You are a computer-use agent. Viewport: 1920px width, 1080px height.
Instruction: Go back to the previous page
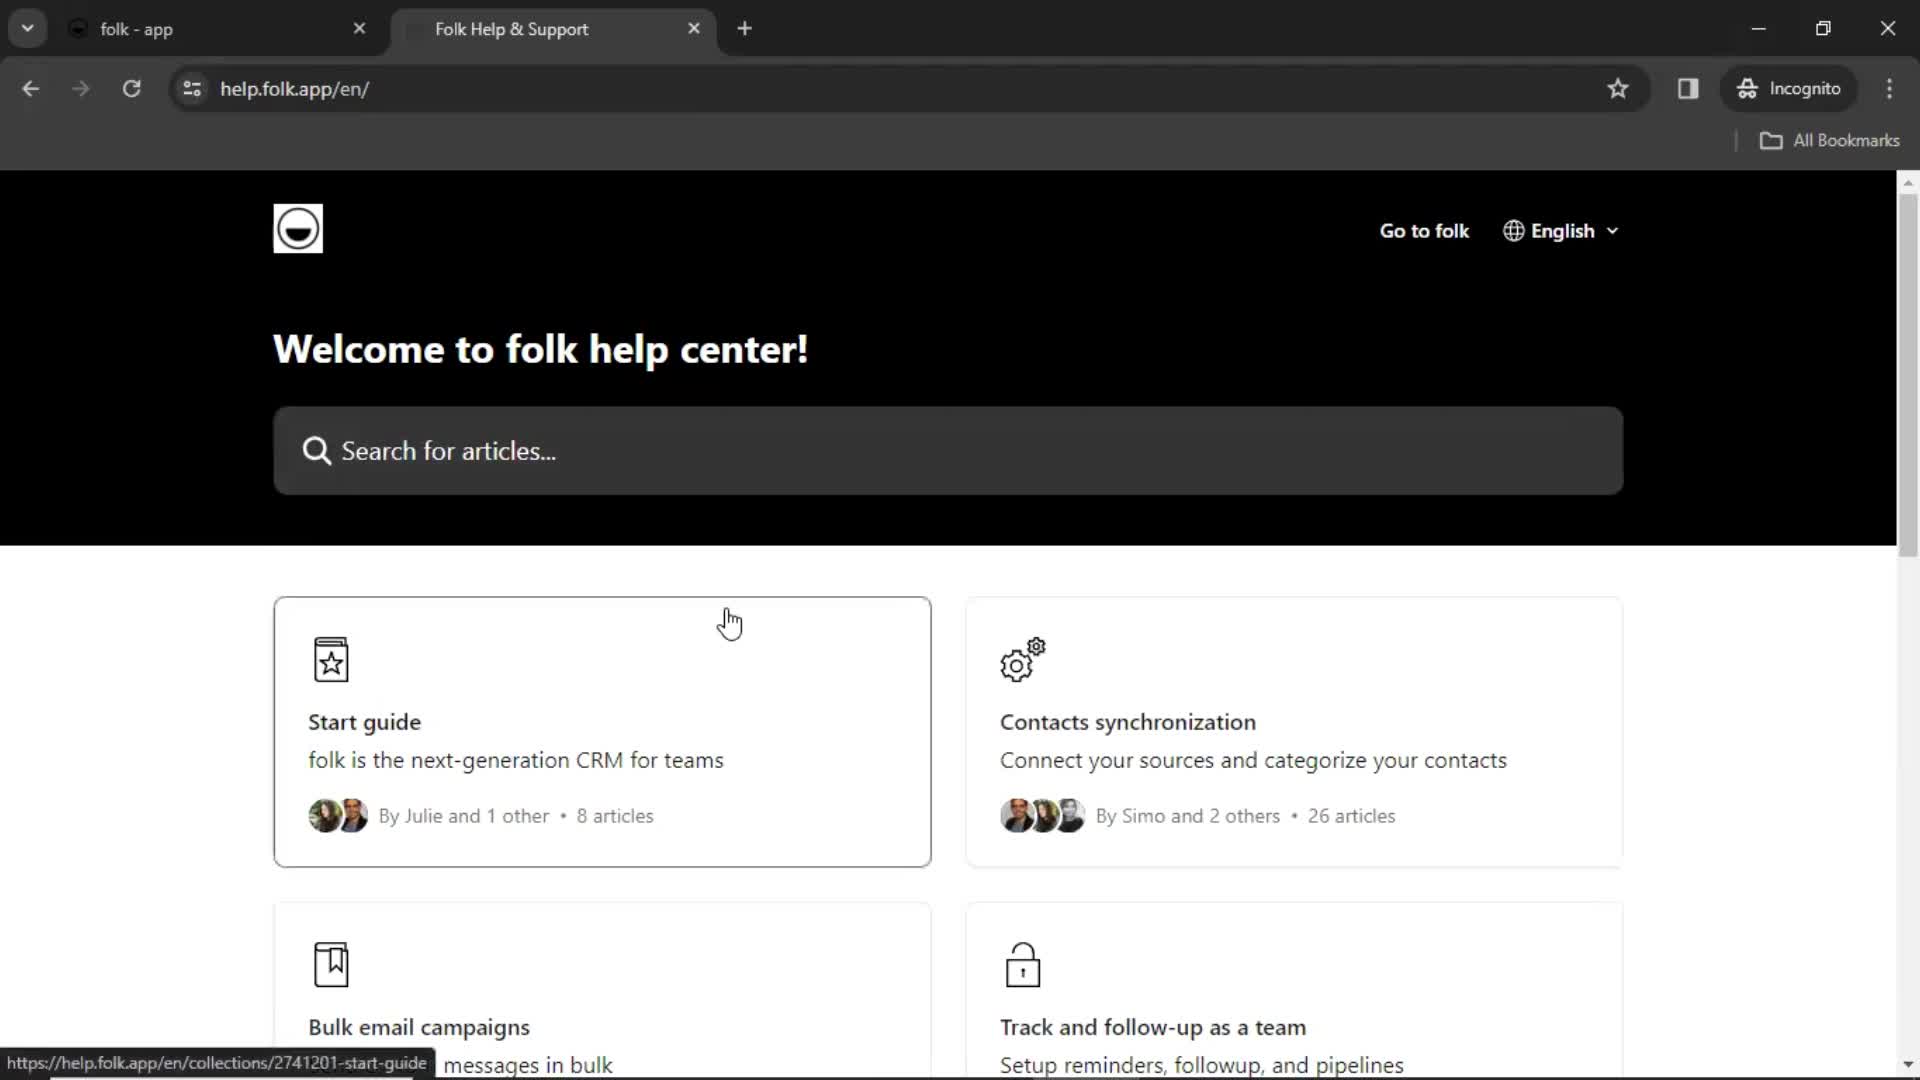click(x=31, y=89)
